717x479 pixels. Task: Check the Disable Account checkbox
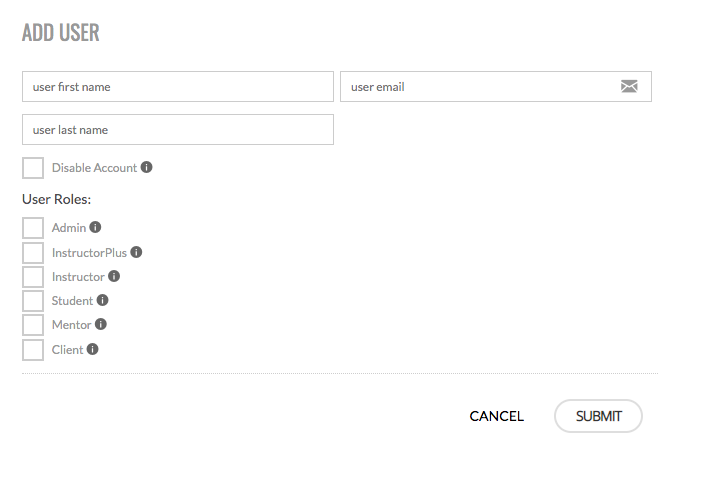[x=33, y=168]
